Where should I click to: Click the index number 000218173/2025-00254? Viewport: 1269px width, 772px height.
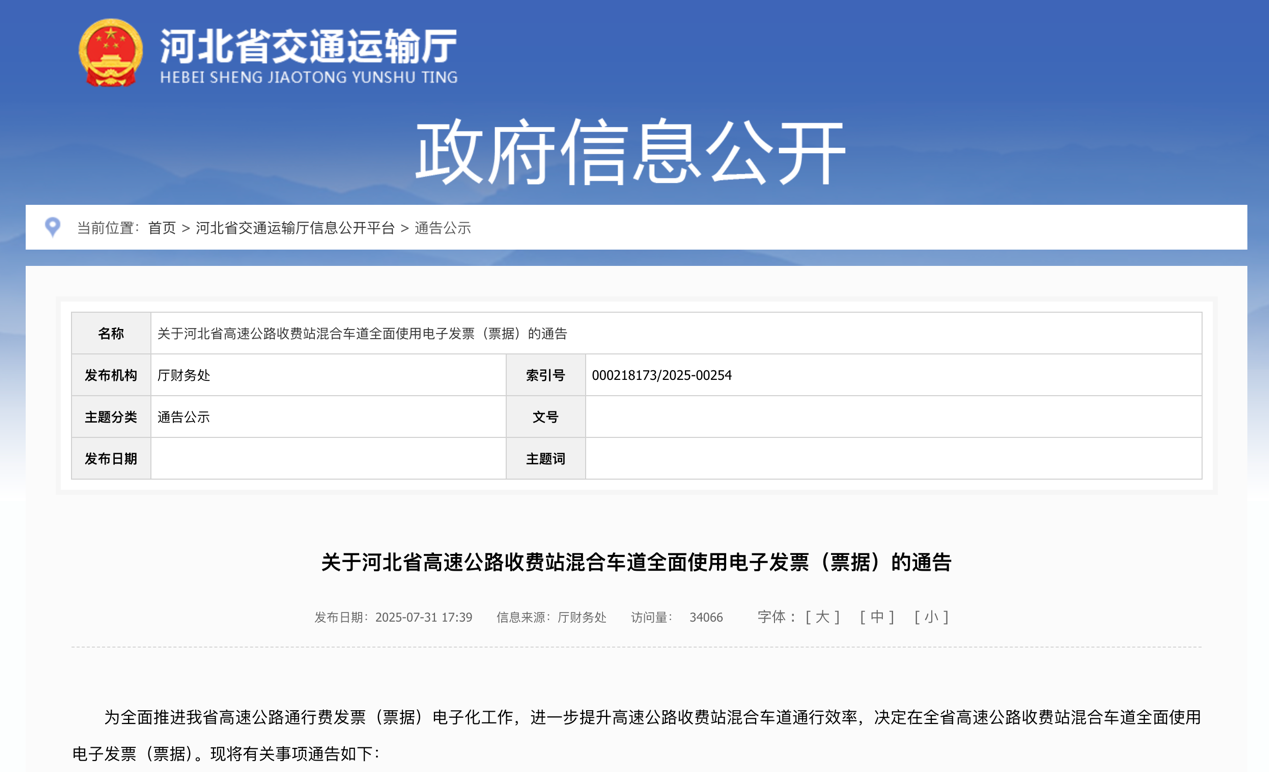[661, 375]
